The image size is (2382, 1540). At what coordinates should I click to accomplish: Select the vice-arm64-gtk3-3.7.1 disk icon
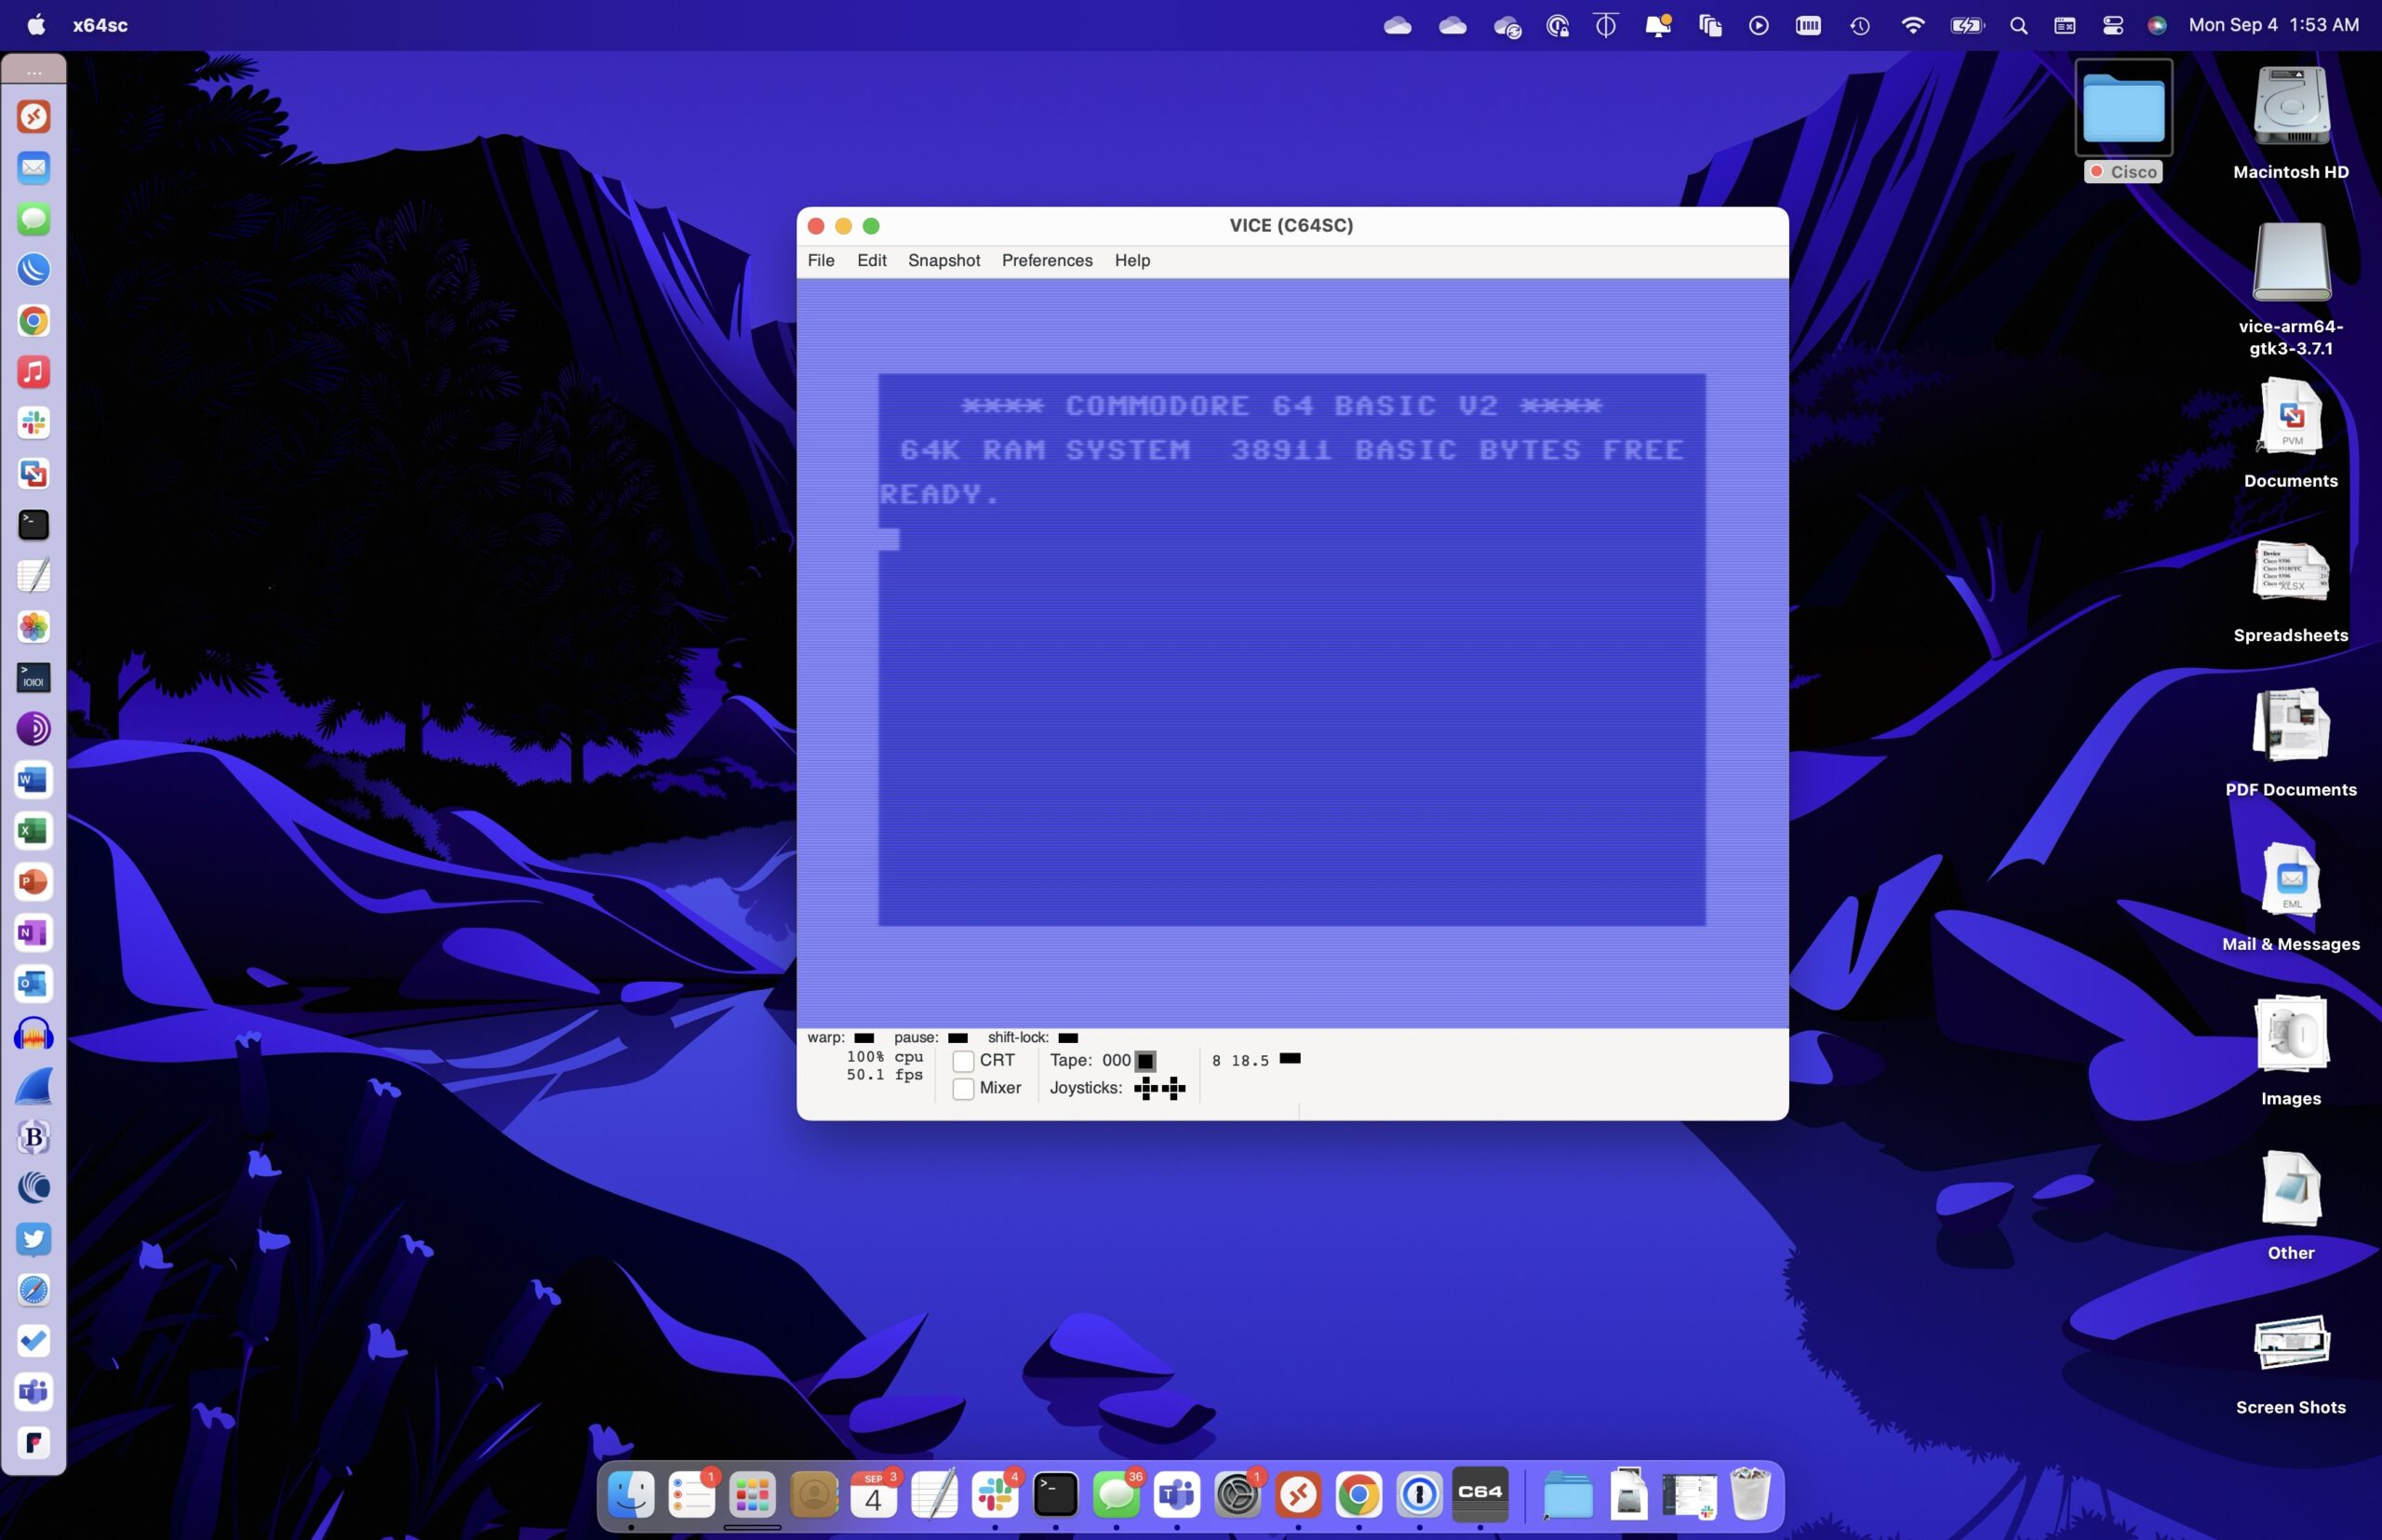(2290, 262)
